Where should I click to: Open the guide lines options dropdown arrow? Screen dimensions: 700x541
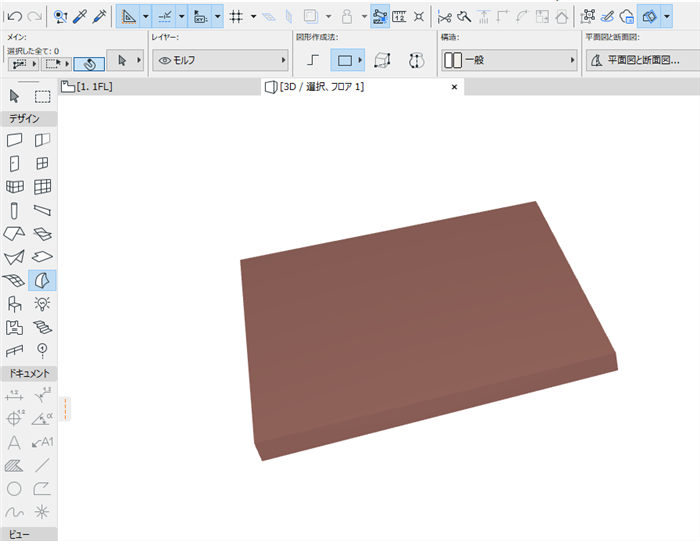click(146, 17)
